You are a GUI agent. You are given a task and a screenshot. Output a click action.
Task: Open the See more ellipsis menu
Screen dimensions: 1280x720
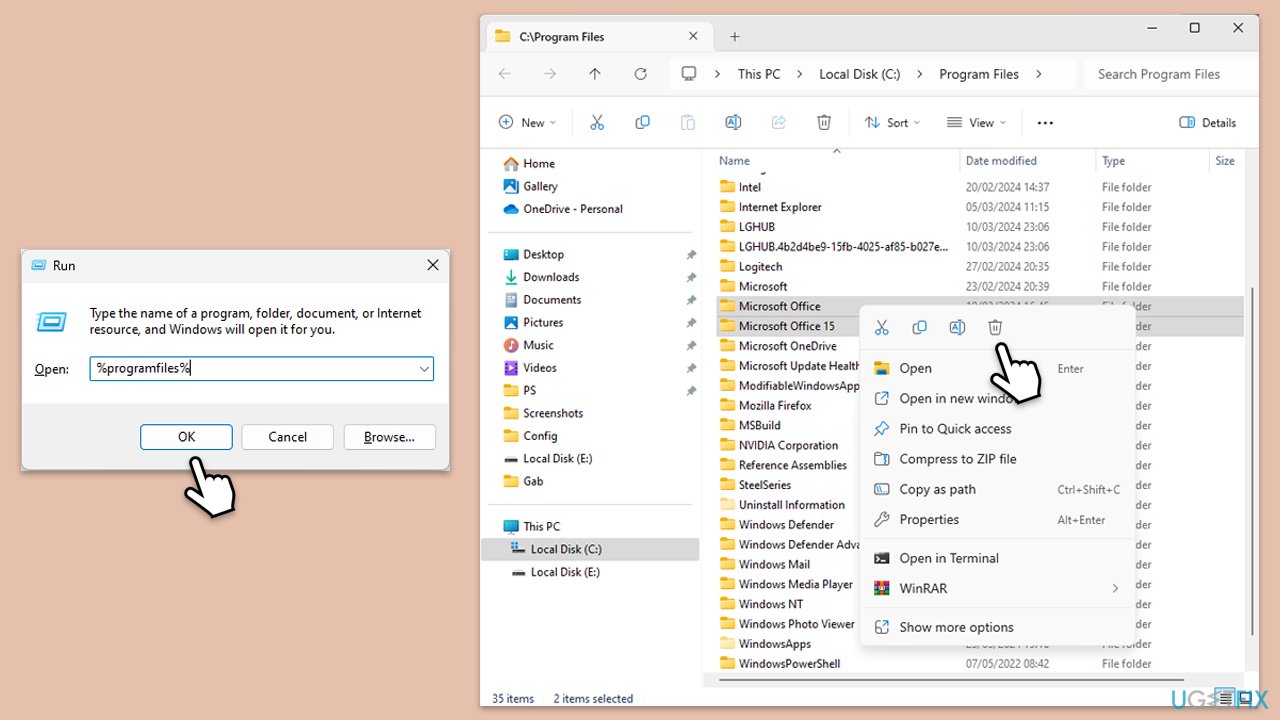[1045, 123]
